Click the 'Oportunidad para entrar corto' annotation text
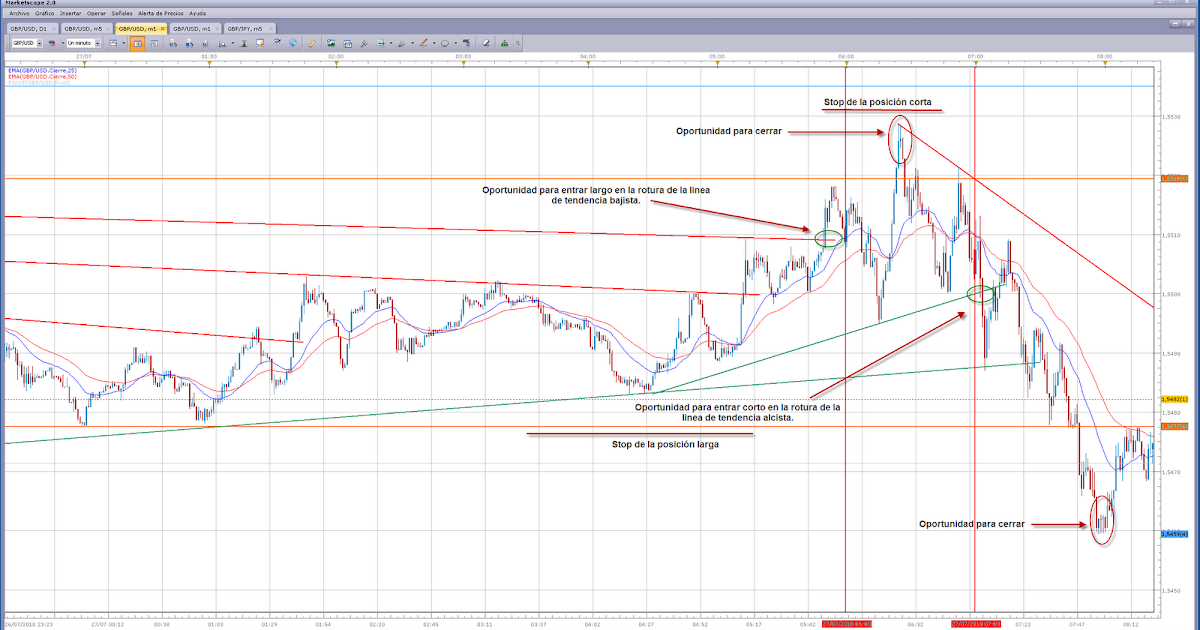This screenshot has height=630, width=1200. point(738,413)
